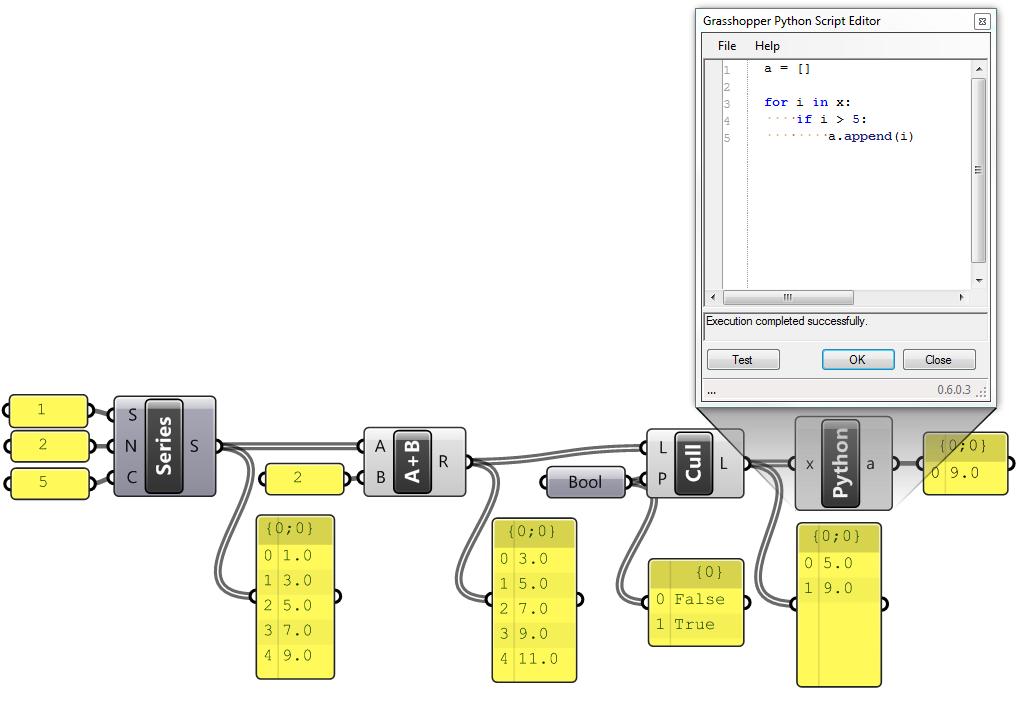Click the L input of the Cull component
1024x701 pixels.
pos(663,448)
